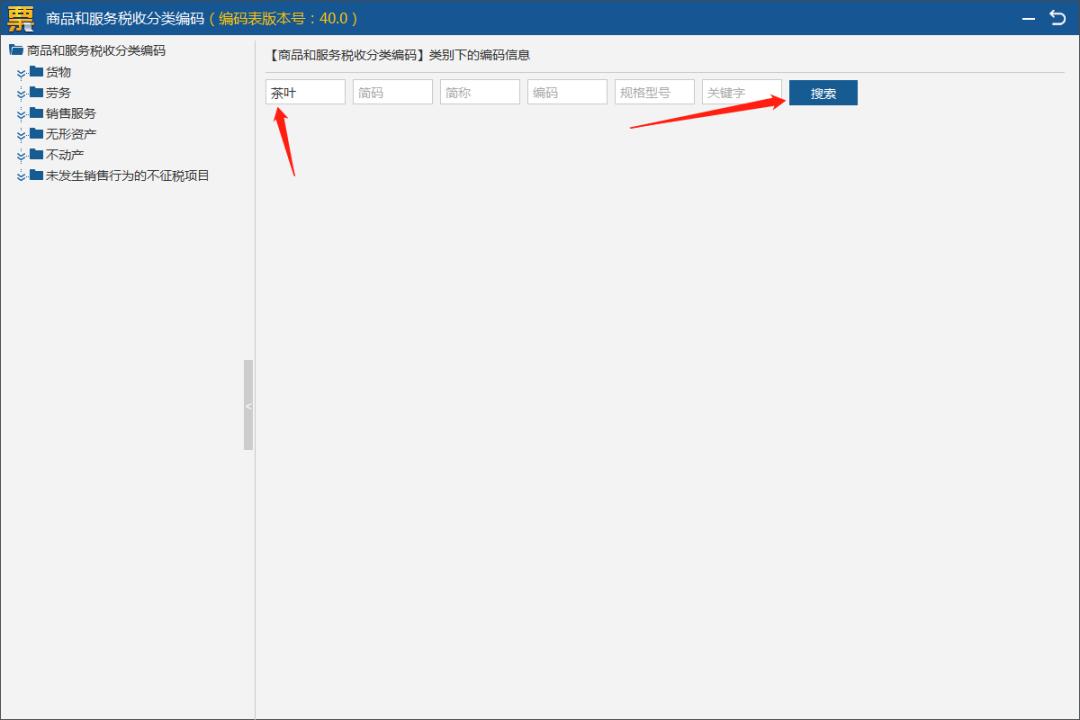Minimize the tax classification code window

pos(1028,19)
